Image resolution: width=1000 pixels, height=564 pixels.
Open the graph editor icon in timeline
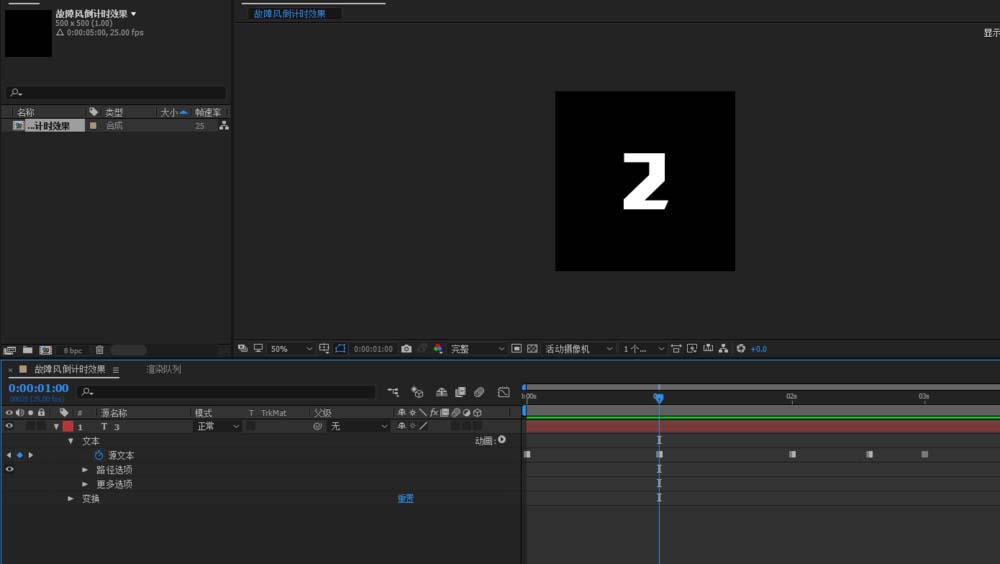[x=504, y=392]
